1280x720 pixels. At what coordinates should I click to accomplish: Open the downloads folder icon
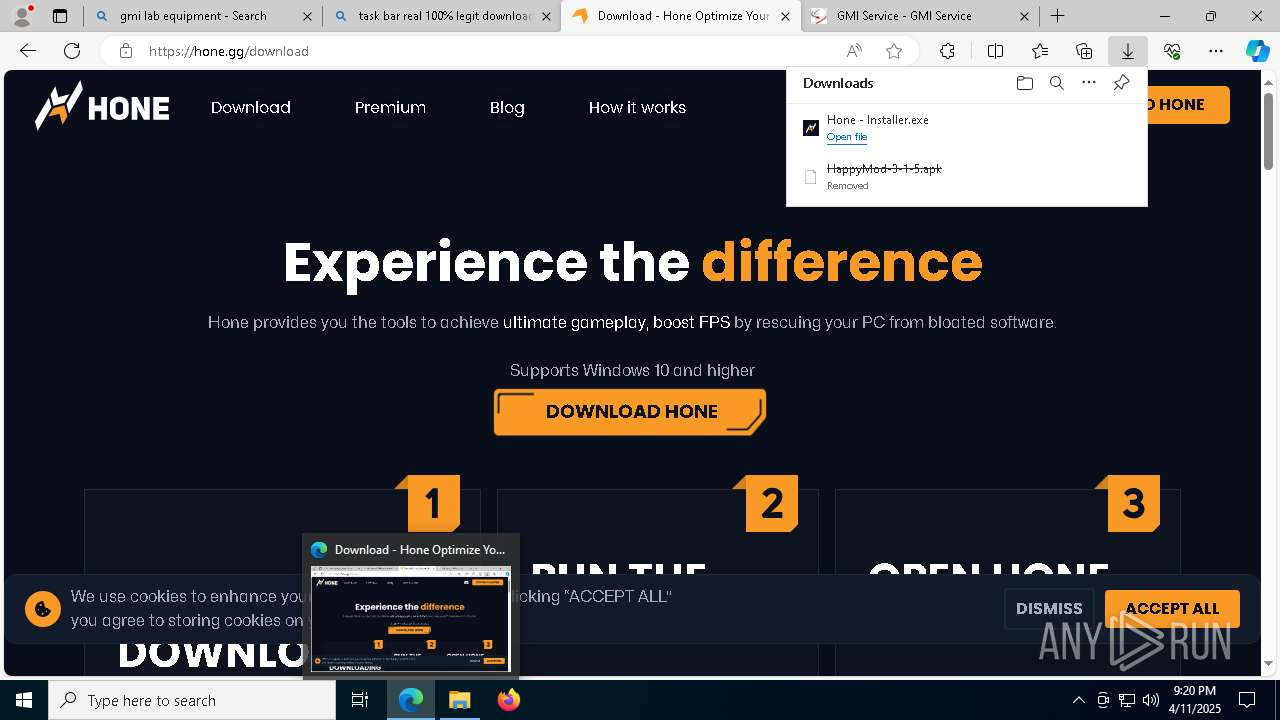coord(1024,83)
